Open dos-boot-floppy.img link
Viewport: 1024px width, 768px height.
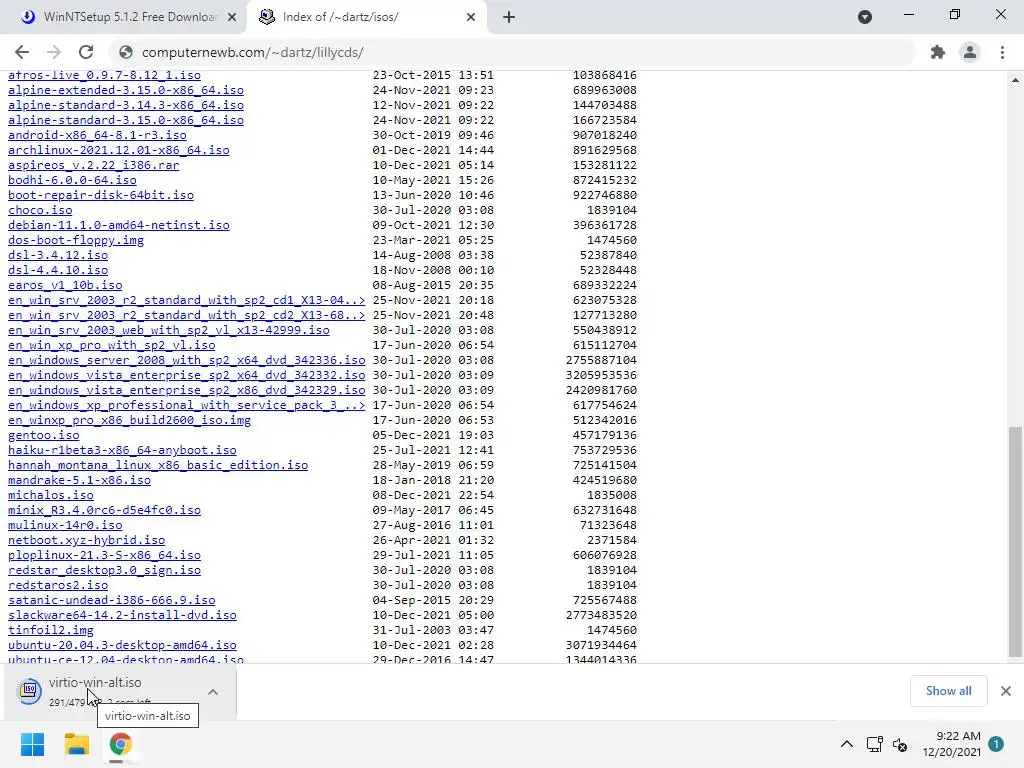pyautogui.click(x=76, y=240)
